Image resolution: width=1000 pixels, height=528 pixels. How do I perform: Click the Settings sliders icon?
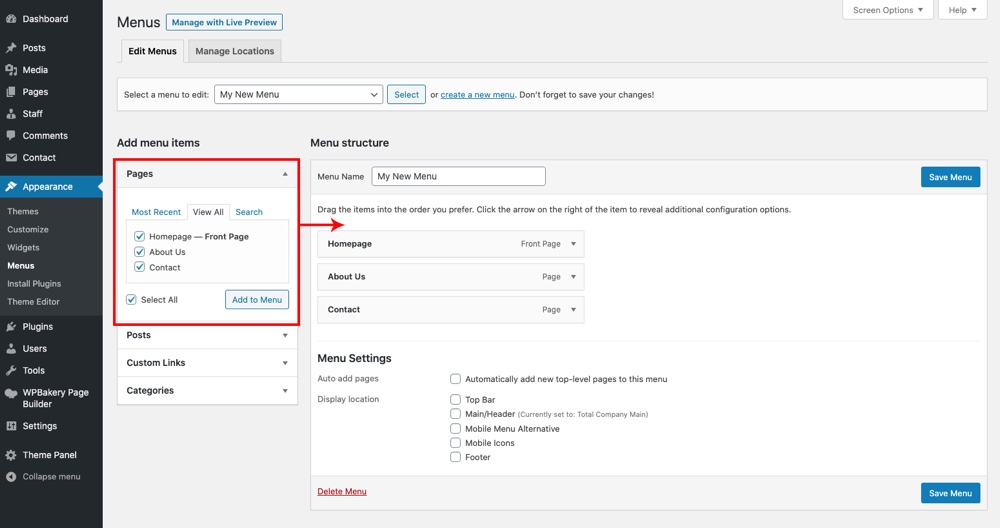[x=11, y=426]
